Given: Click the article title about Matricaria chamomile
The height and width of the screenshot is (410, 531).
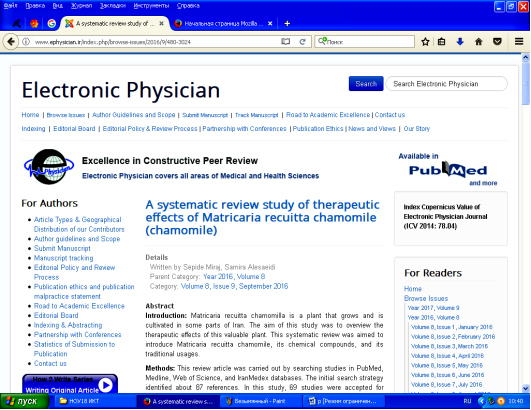Looking at the screenshot, I should pos(262,217).
